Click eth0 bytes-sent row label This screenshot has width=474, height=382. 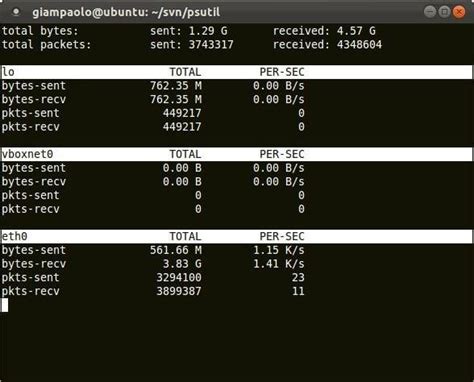[x=34, y=250]
